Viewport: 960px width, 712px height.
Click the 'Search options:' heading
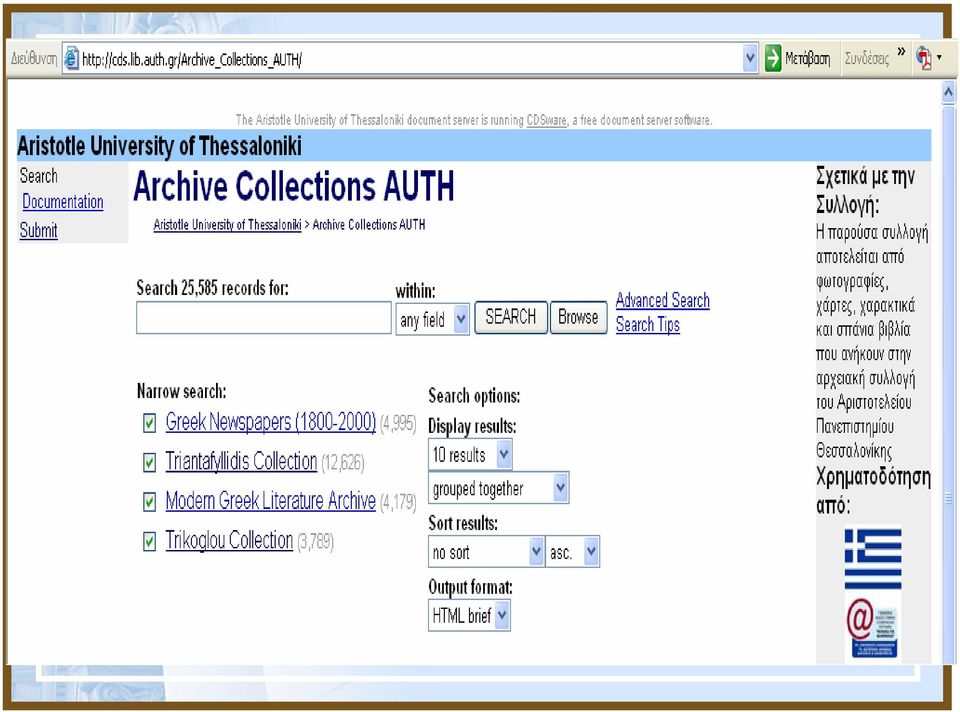tap(474, 396)
